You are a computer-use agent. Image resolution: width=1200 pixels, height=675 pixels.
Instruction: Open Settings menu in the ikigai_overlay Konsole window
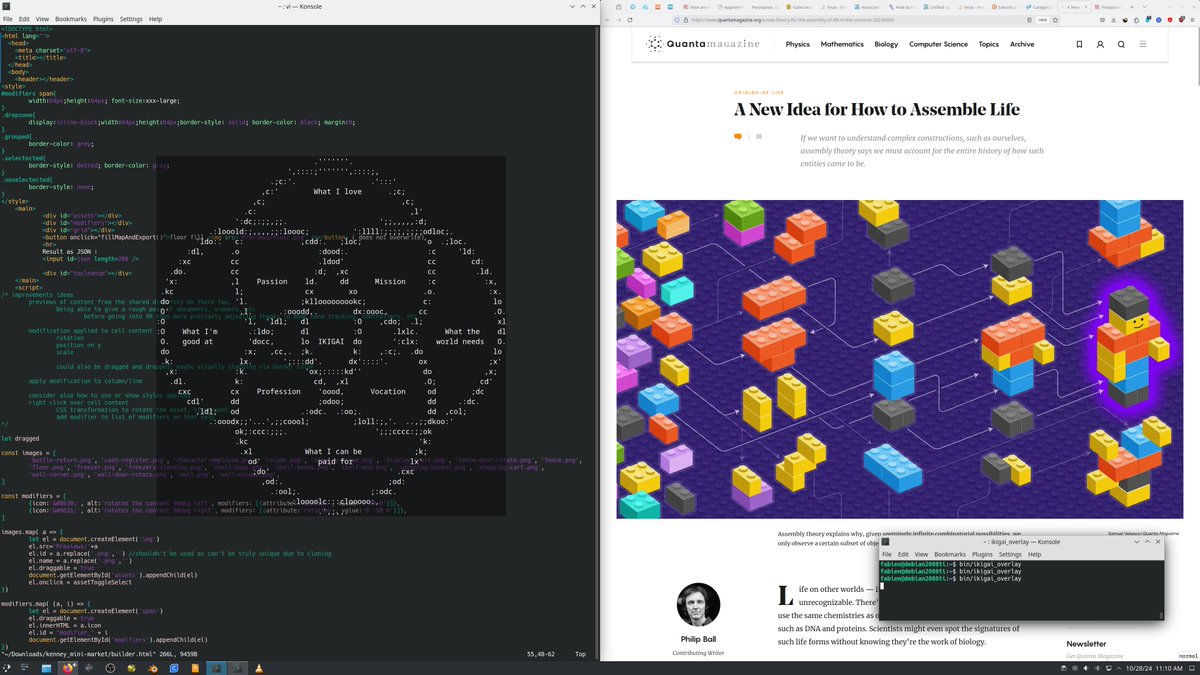(1010, 554)
